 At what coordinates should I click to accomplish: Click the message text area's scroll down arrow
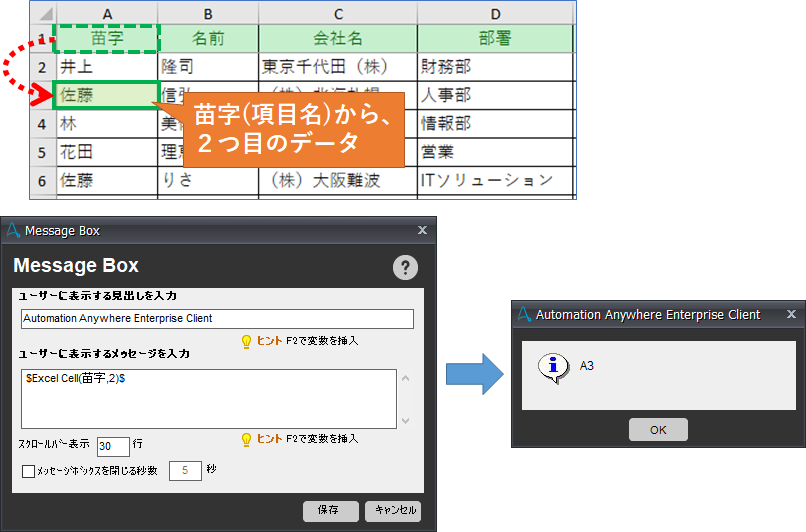pos(406,420)
